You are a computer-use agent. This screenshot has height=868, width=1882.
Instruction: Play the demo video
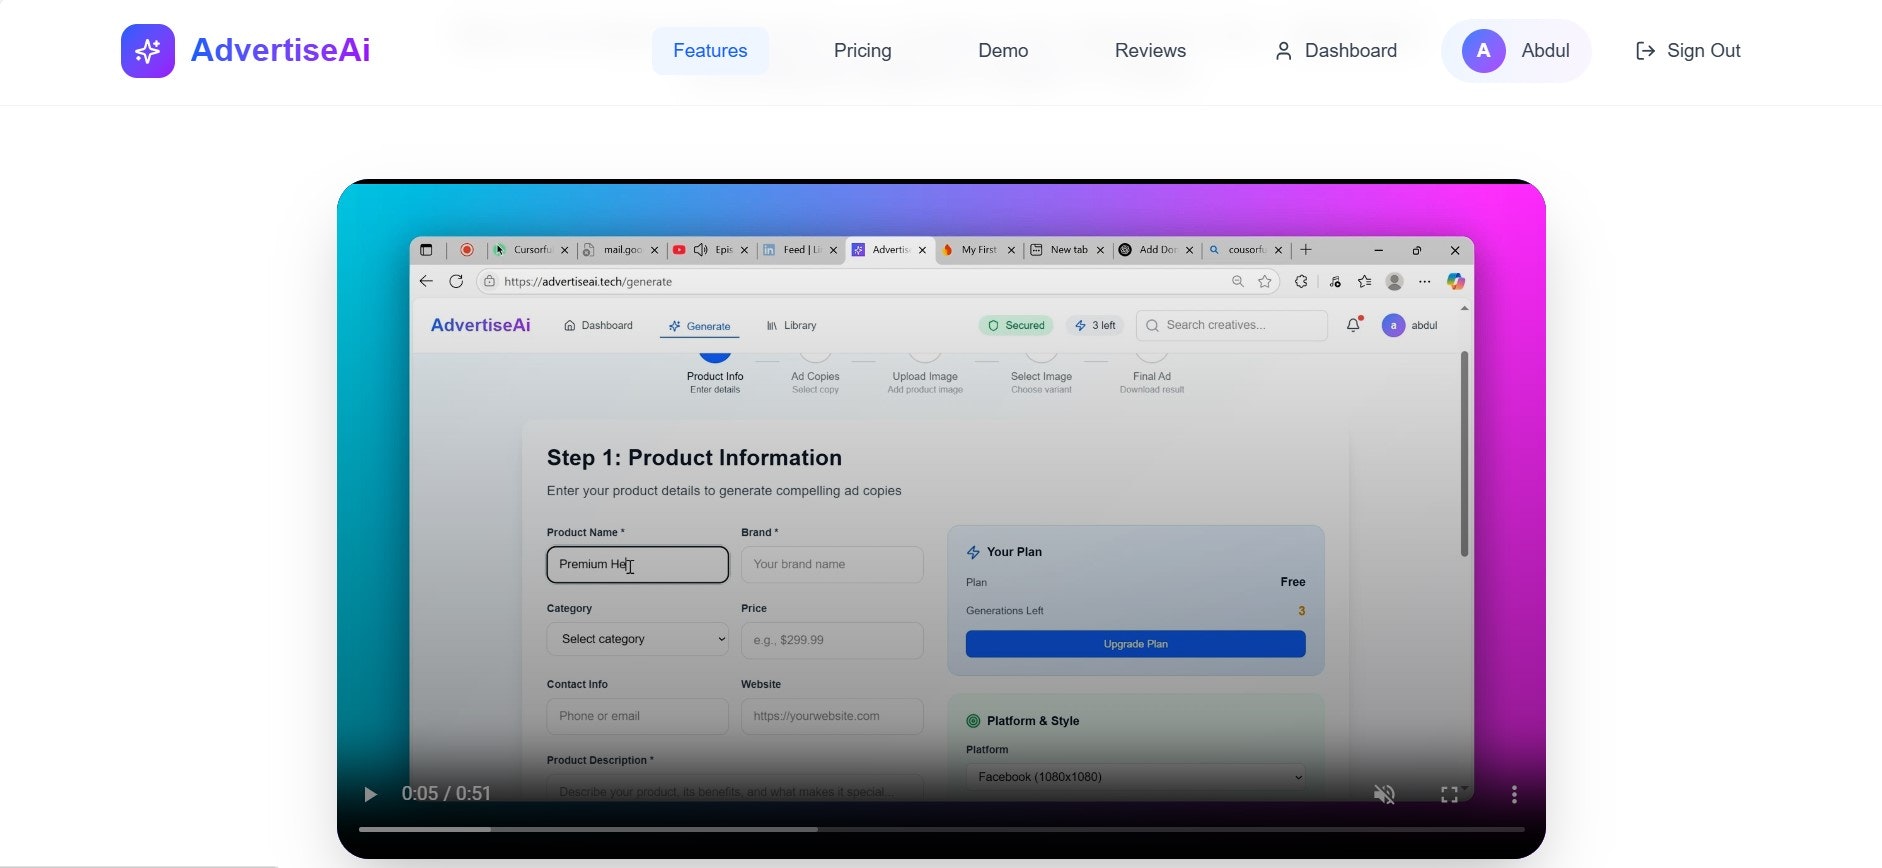click(x=370, y=794)
